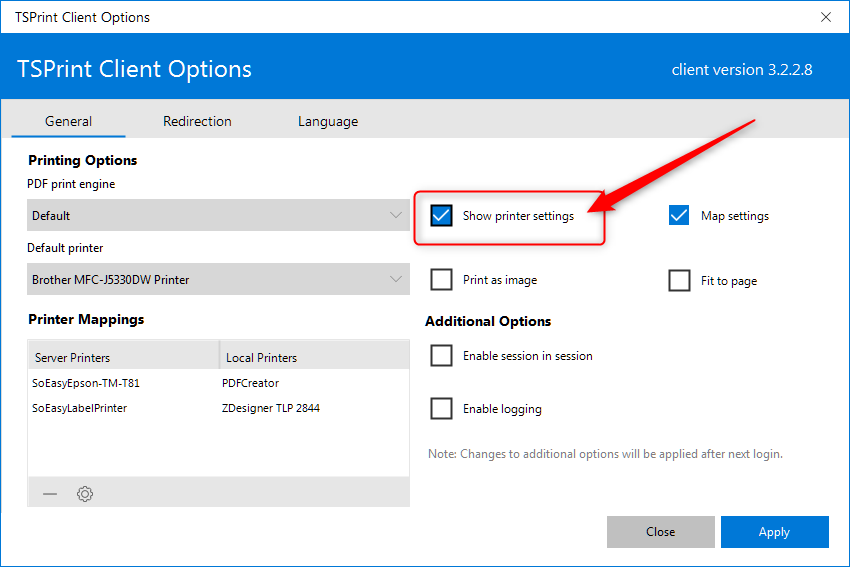Screen dimensions: 850x567
Task: Click the Fit to page label
Action: pos(729,281)
